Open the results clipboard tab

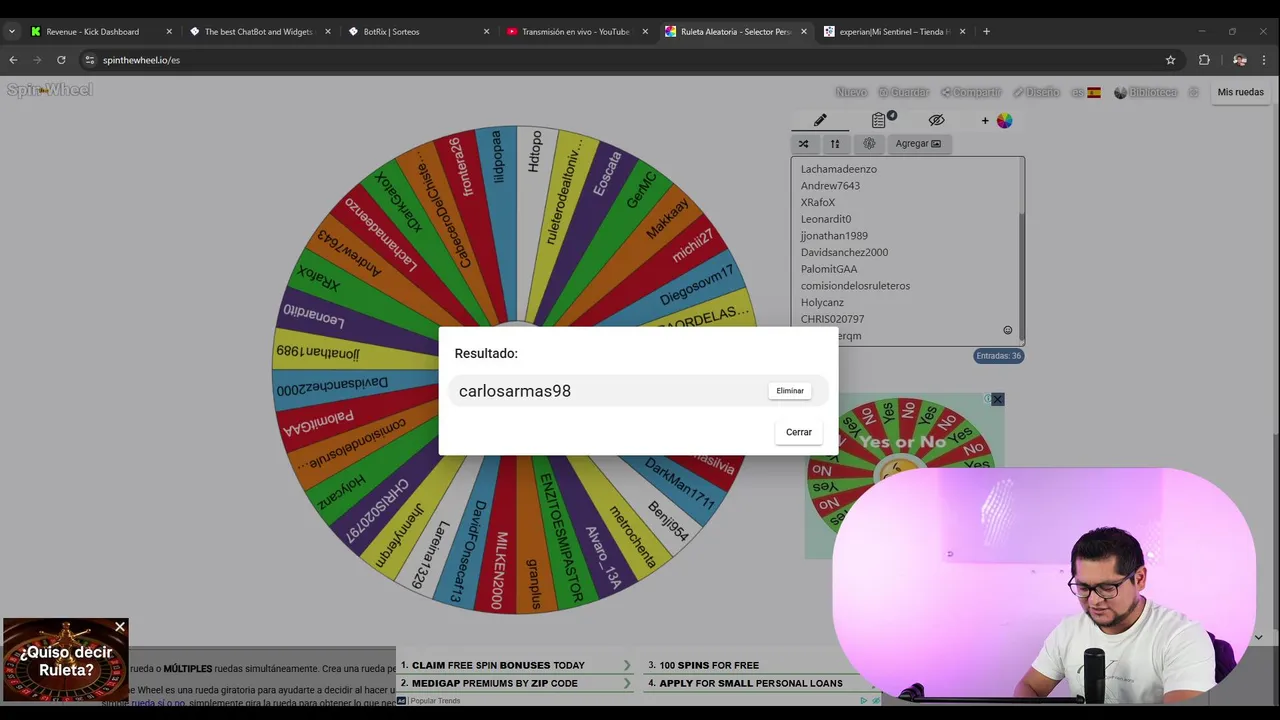[878, 120]
